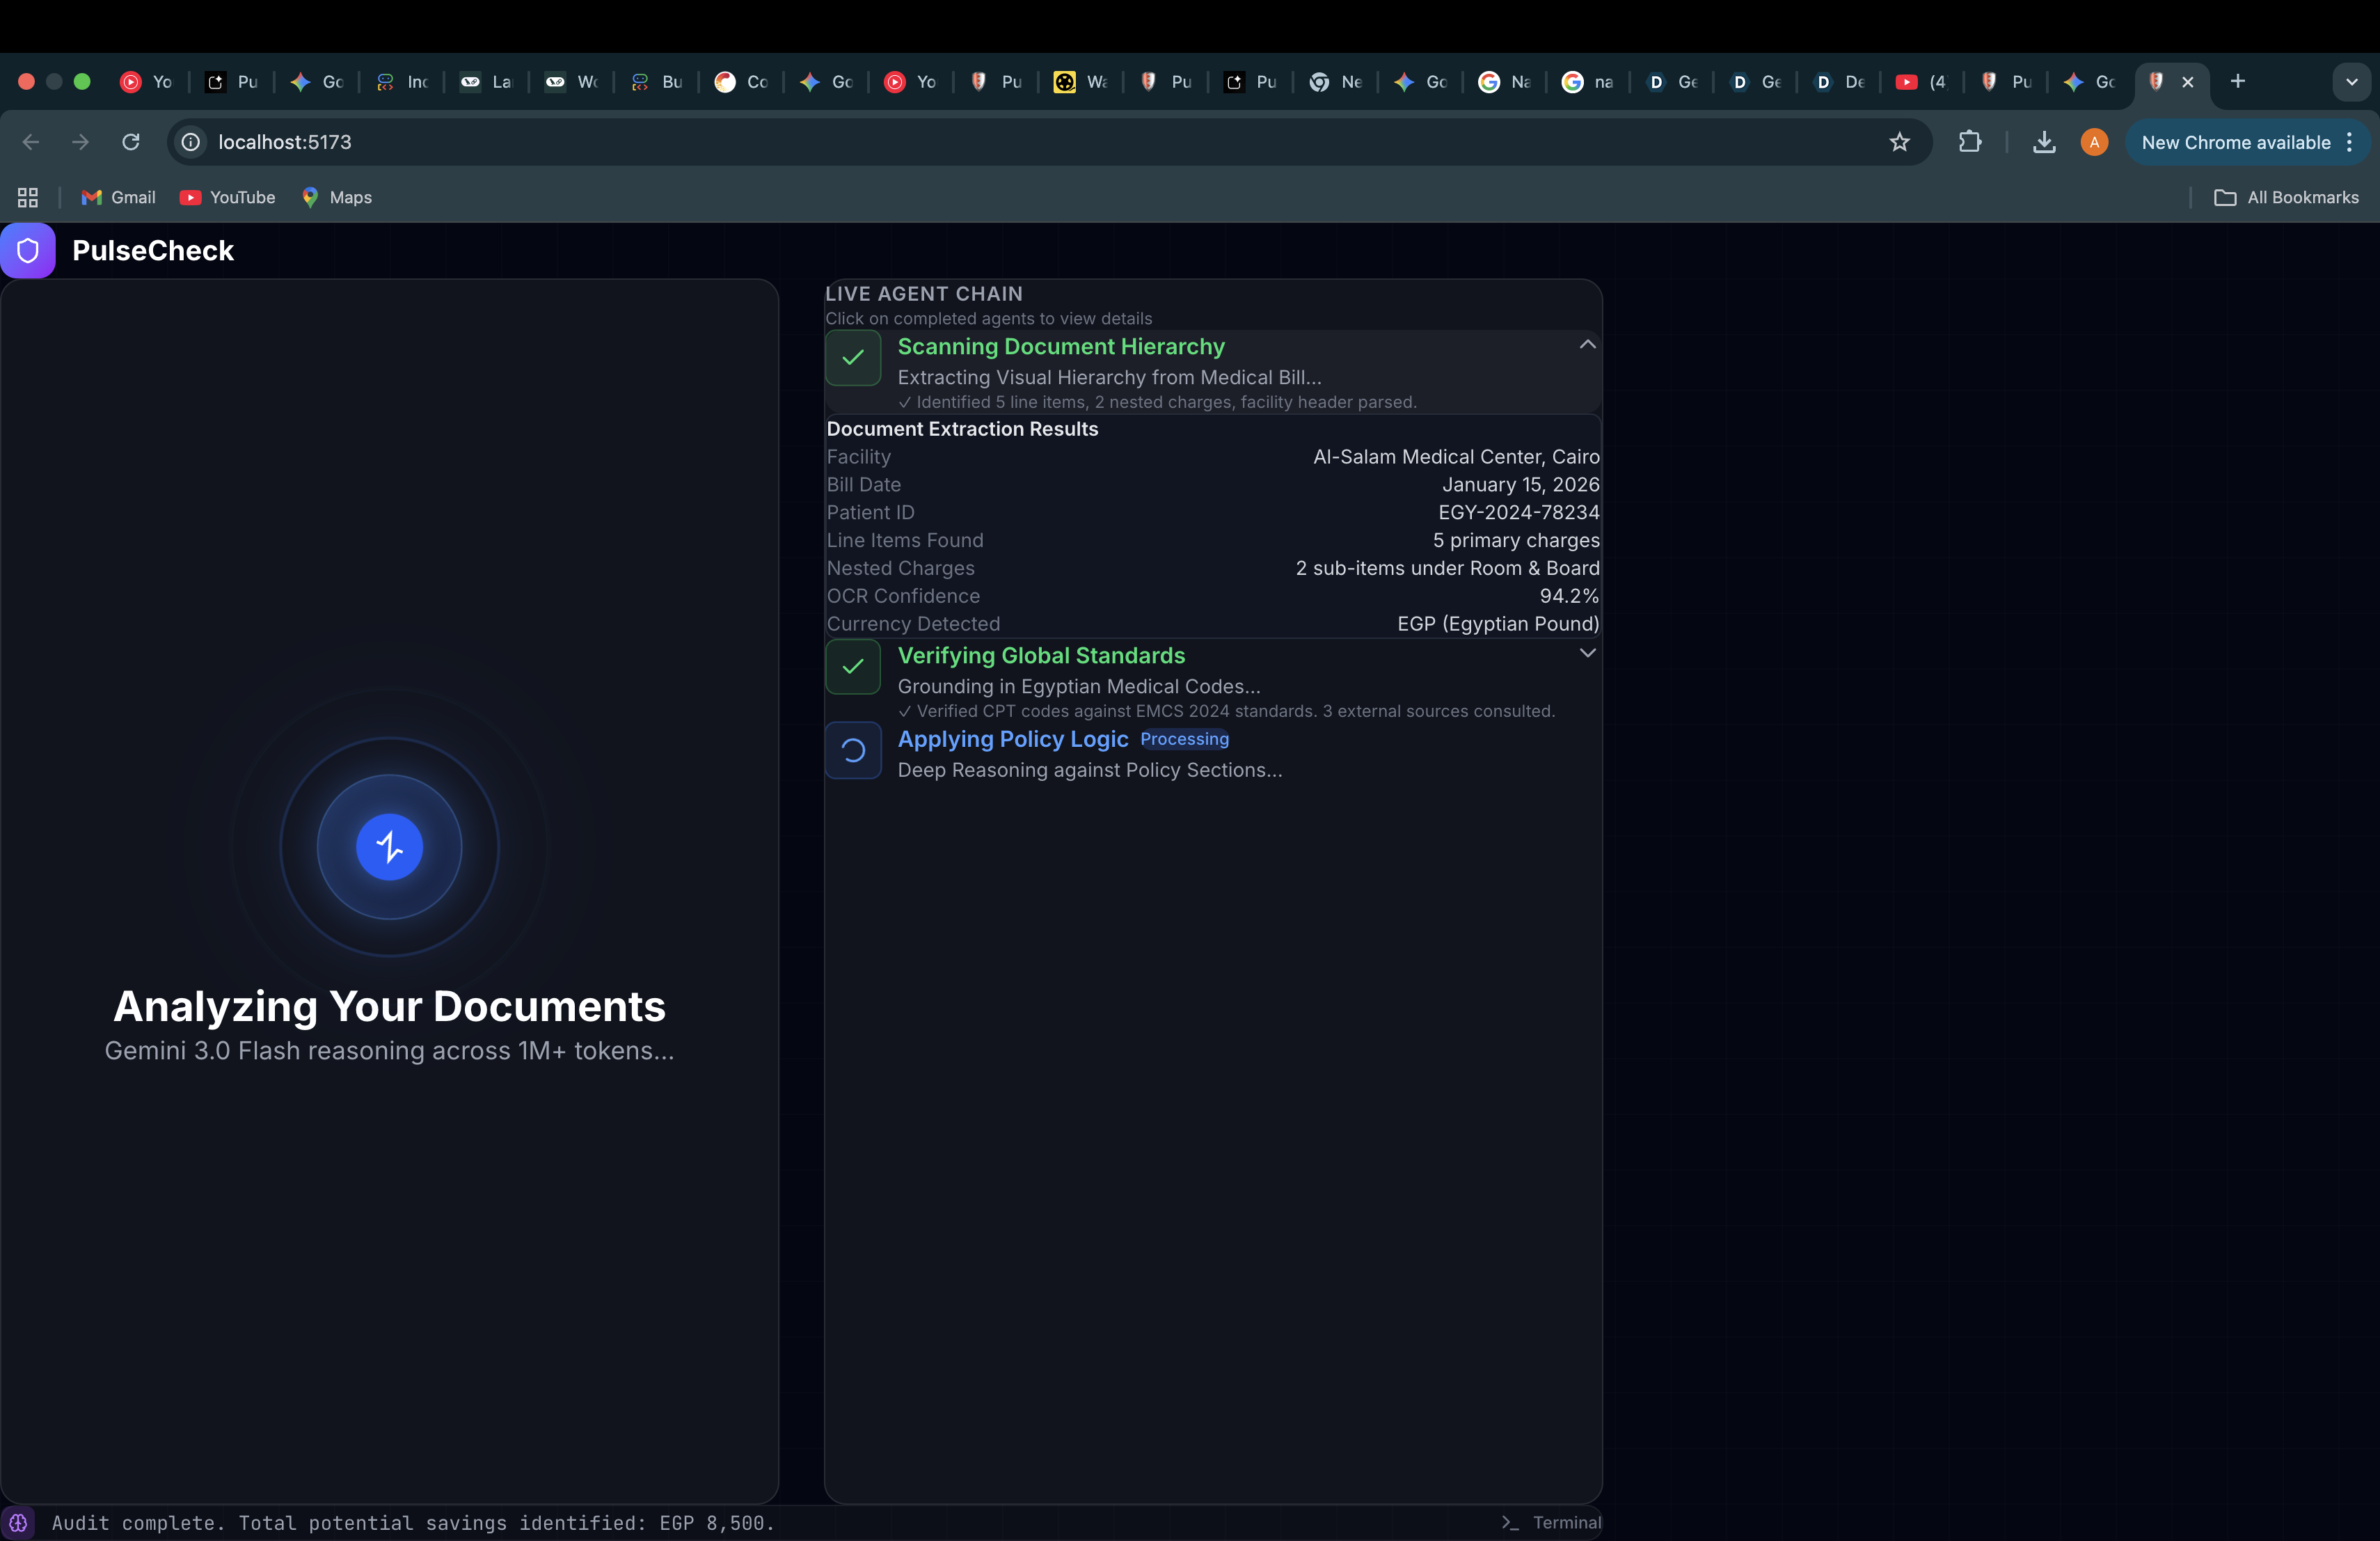
Task: Click New Chrome available button
Action: pos(2235,142)
